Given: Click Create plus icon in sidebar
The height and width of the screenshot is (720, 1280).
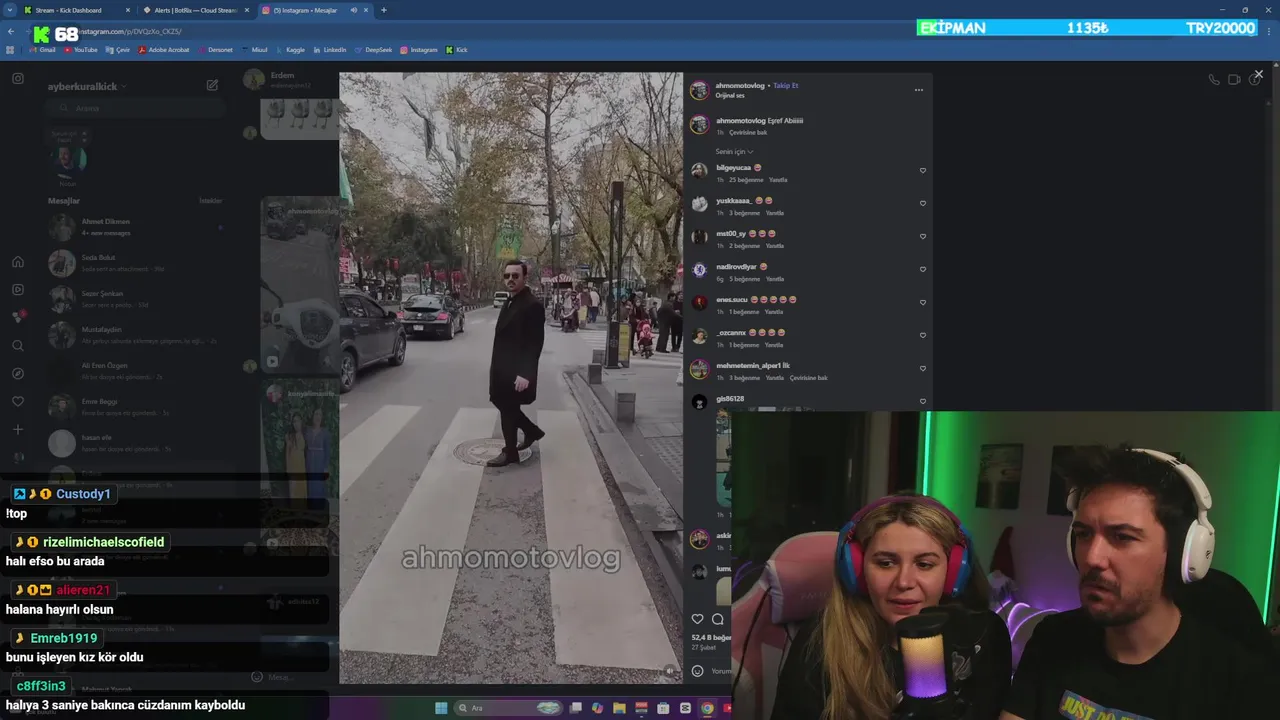Looking at the screenshot, I should coord(18,430).
